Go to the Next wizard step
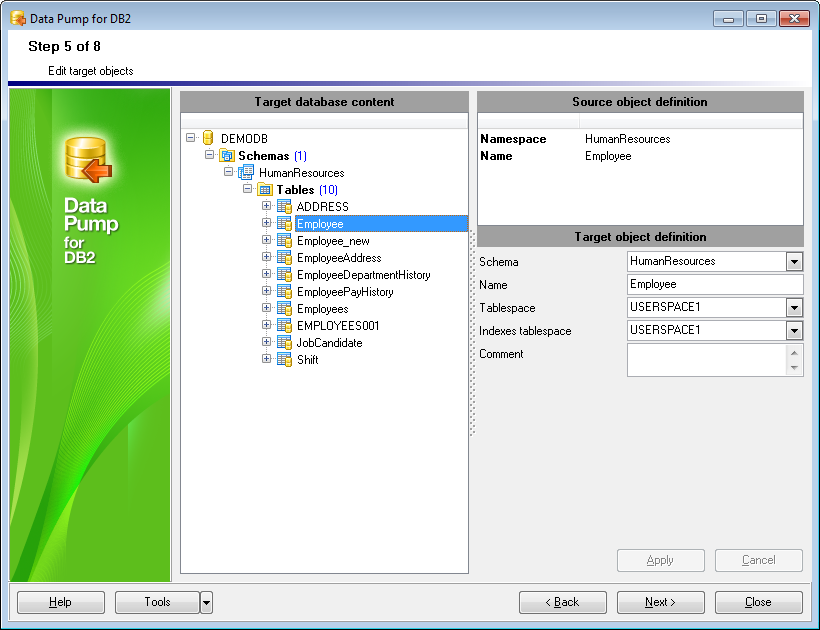Image resolution: width=820 pixels, height=630 pixels. [660, 602]
